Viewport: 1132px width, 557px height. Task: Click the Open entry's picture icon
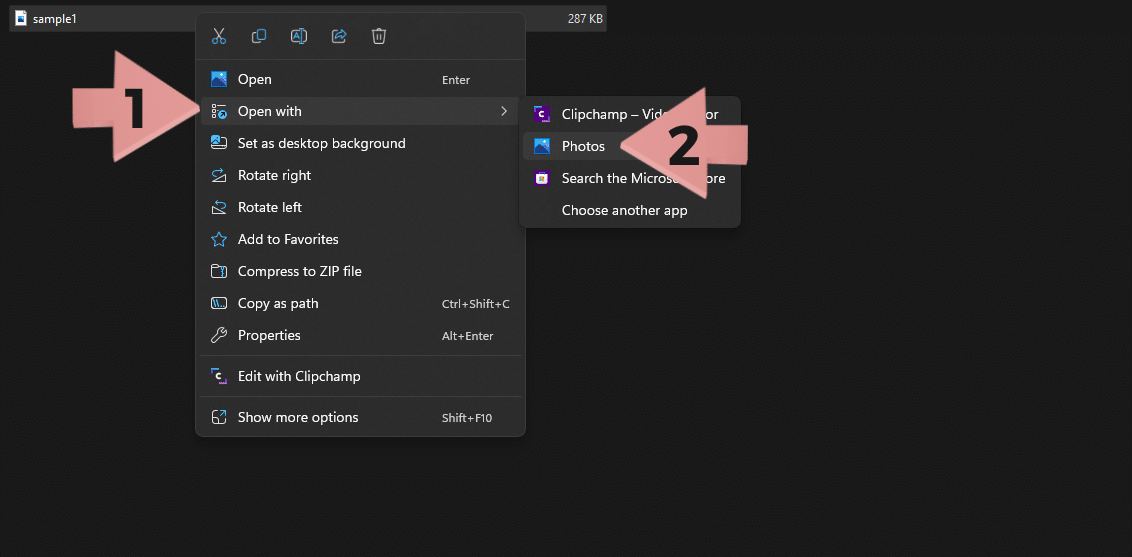pyautogui.click(x=219, y=79)
